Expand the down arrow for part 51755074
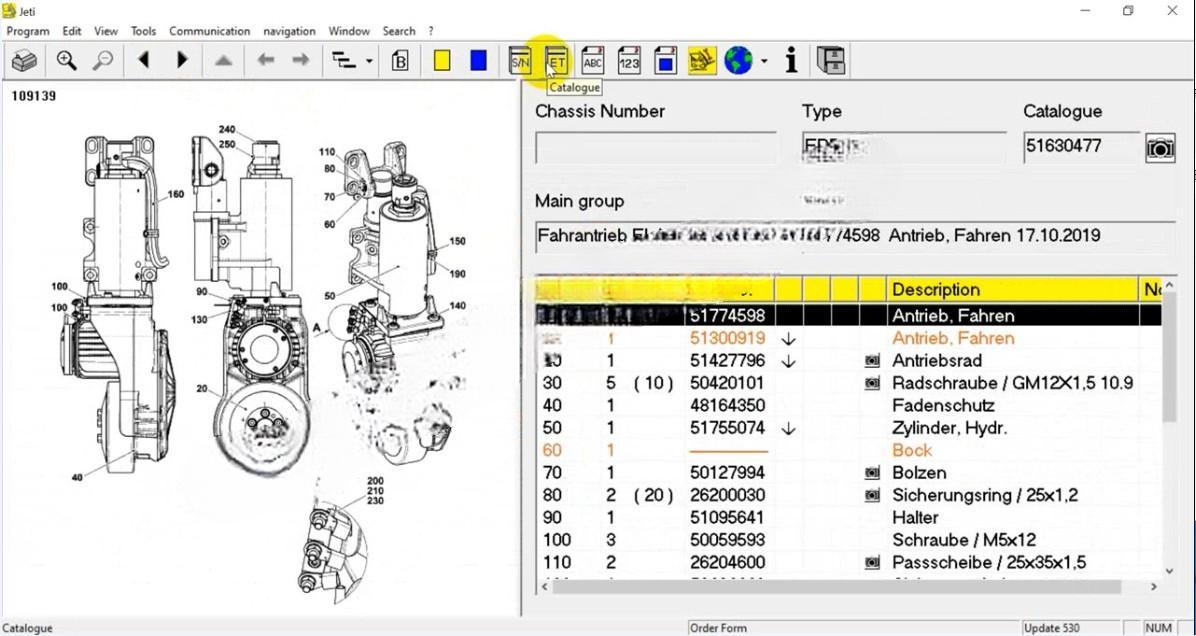Image resolution: width=1196 pixels, height=636 pixels. (788, 428)
